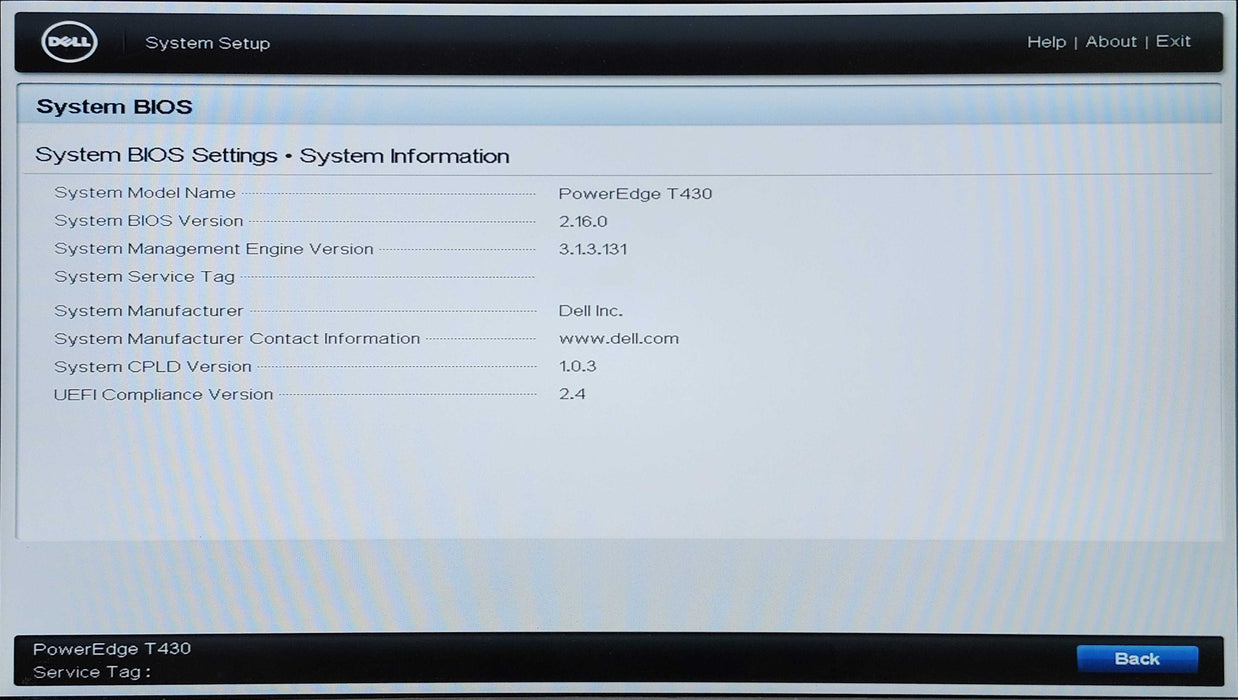Click the www.dell.com value
The width and height of the screenshot is (1238, 700).
coord(619,339)
